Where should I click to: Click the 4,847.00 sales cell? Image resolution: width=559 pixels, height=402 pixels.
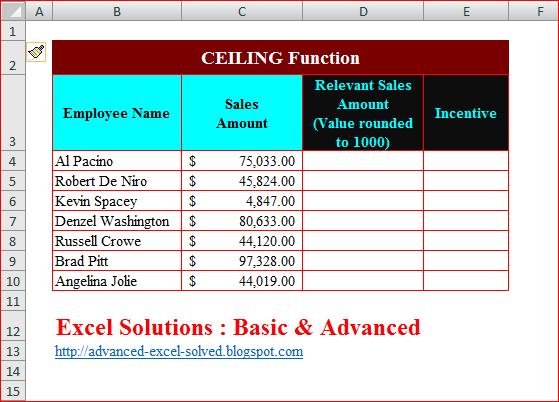(242, 201)
